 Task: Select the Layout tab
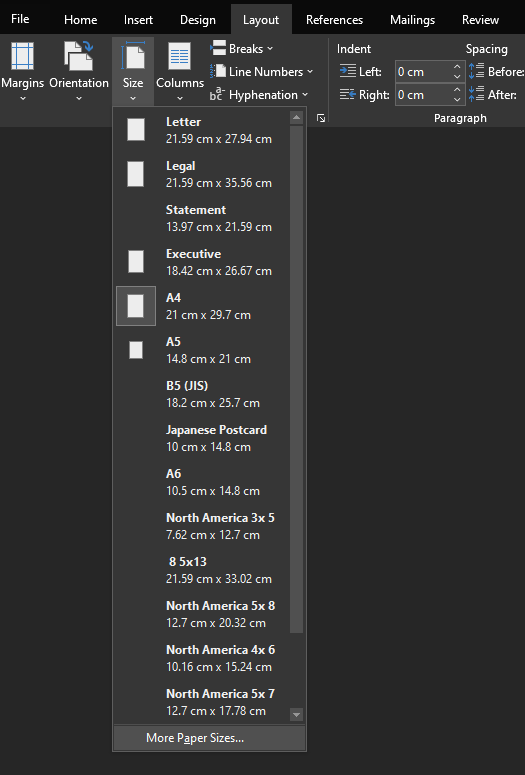261,20
